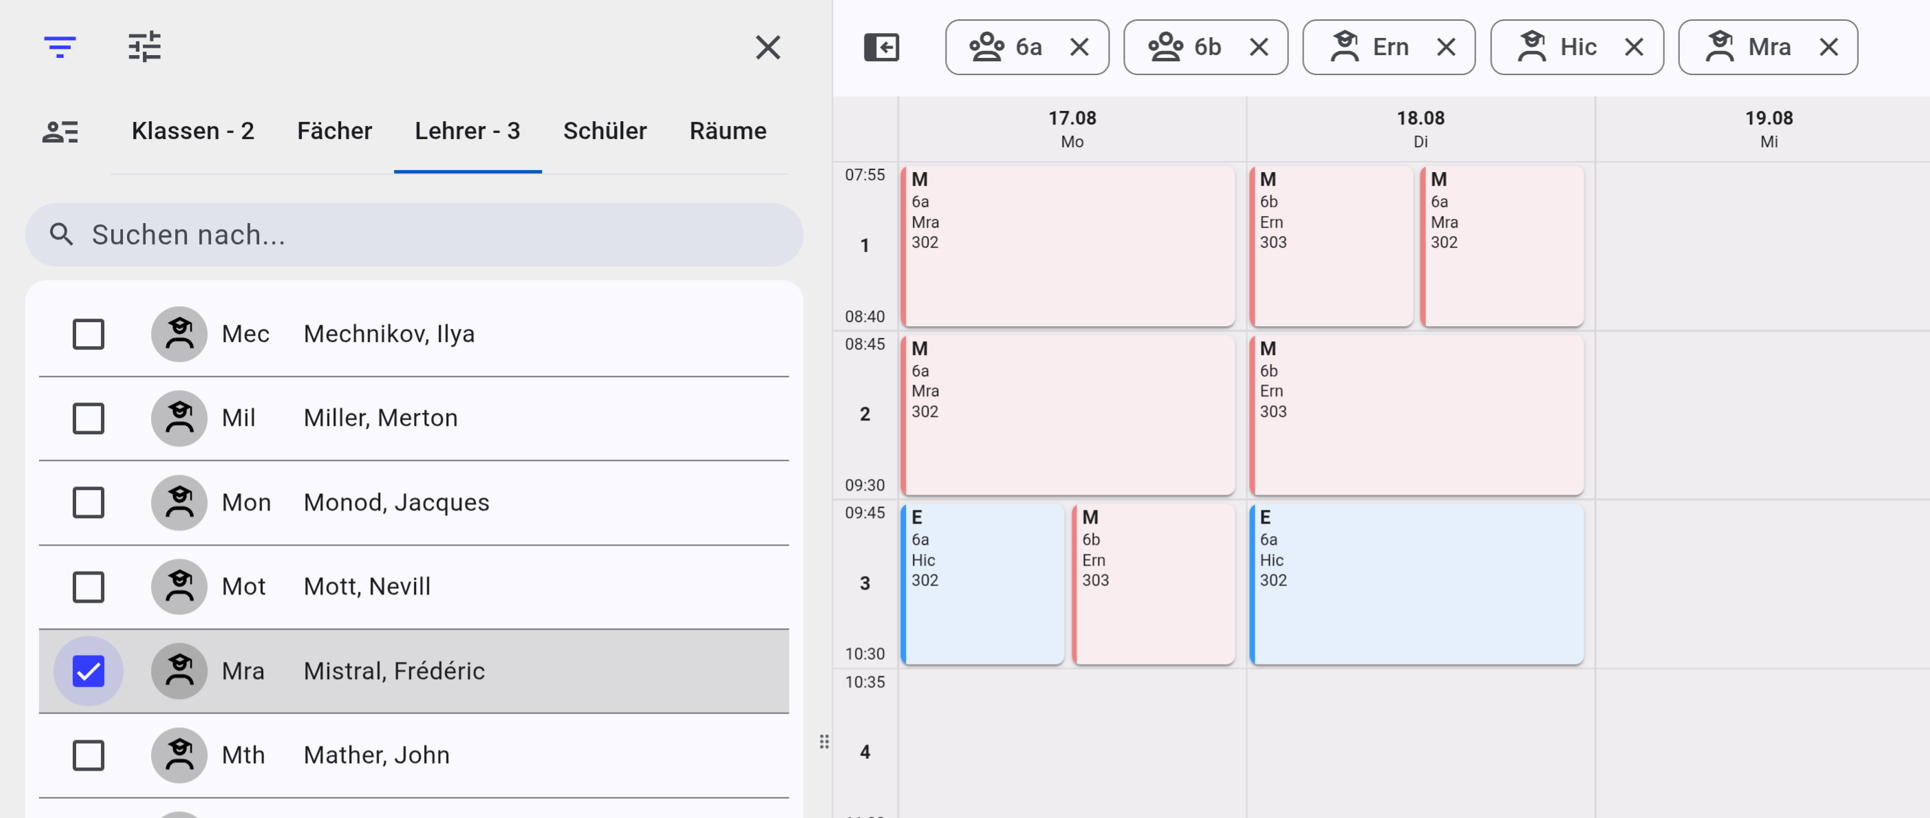Viewport: 1930px width, 818px height.
Task: Remove the 6b class filter chip
Action: 1259,47
